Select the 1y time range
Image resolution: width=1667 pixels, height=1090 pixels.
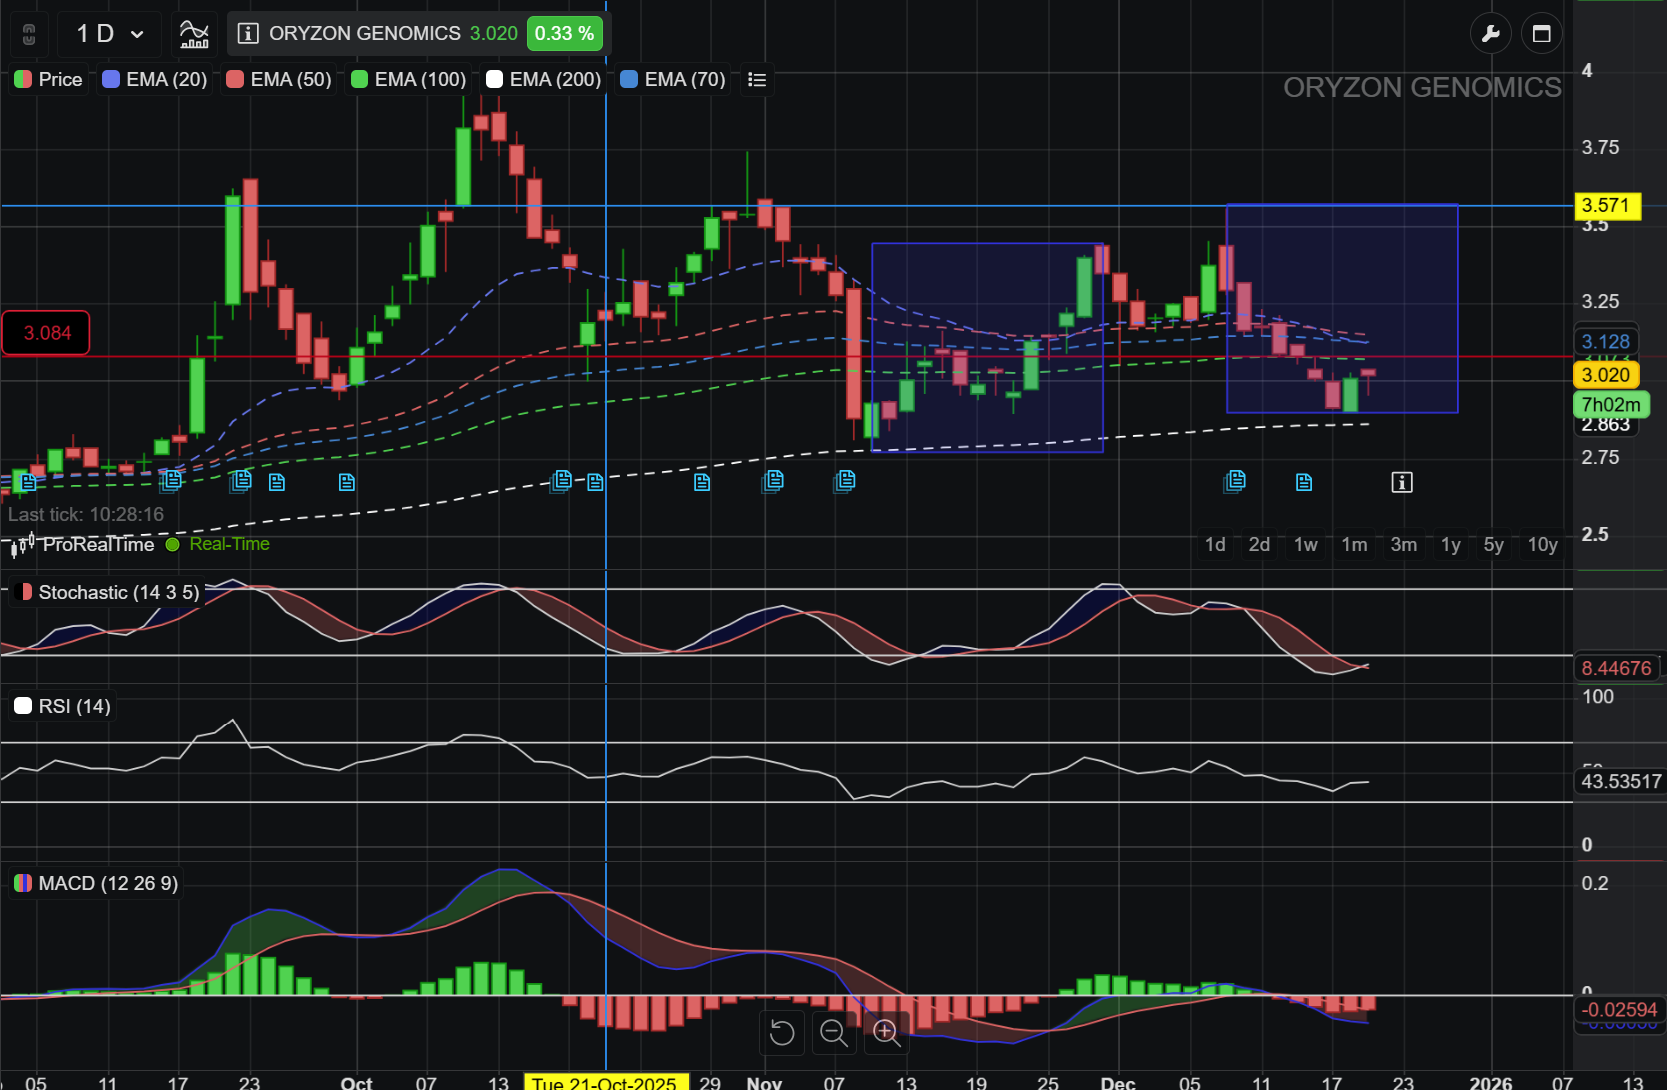1450,544
